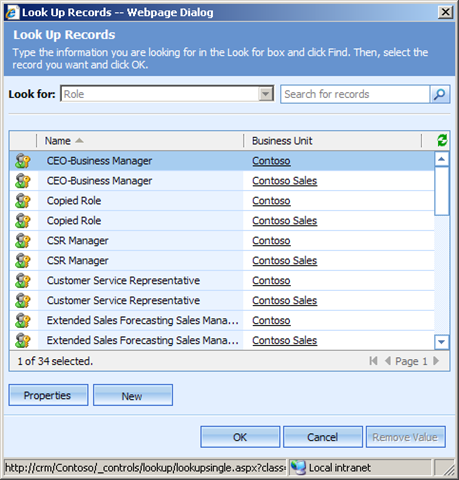
Task: Select Extended Sales Forecasting name in Contoso Sales row
Action: point(143,341)
